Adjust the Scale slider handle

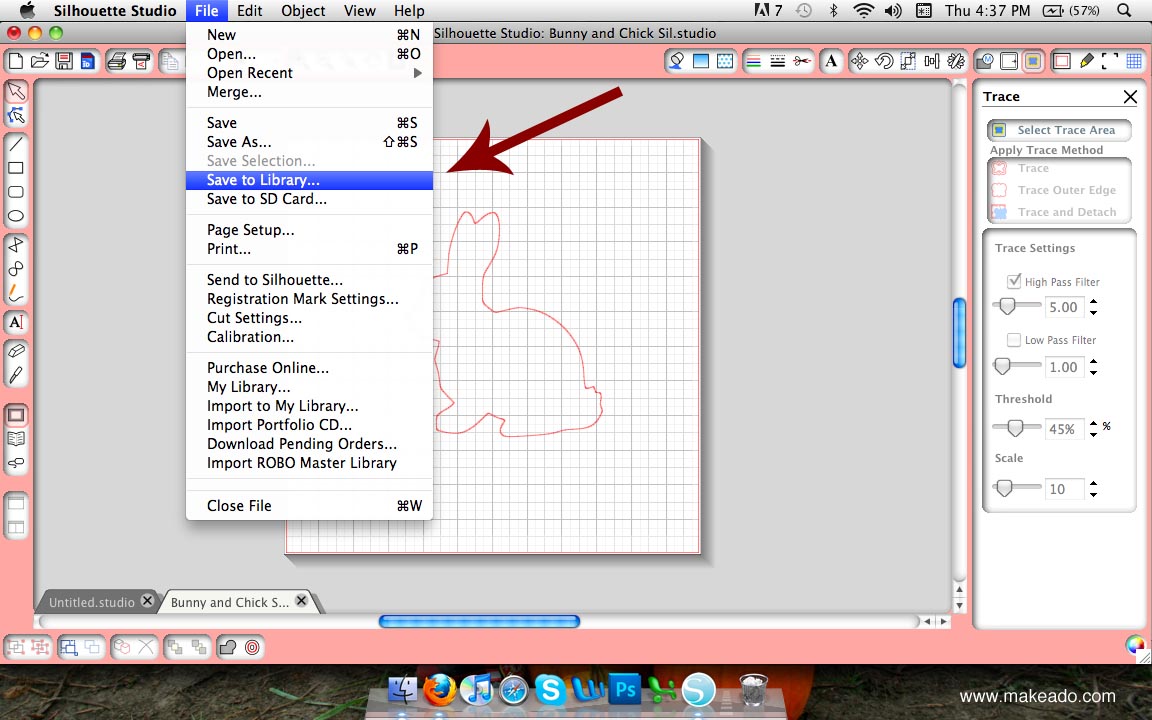click(x=1004, y=488)
